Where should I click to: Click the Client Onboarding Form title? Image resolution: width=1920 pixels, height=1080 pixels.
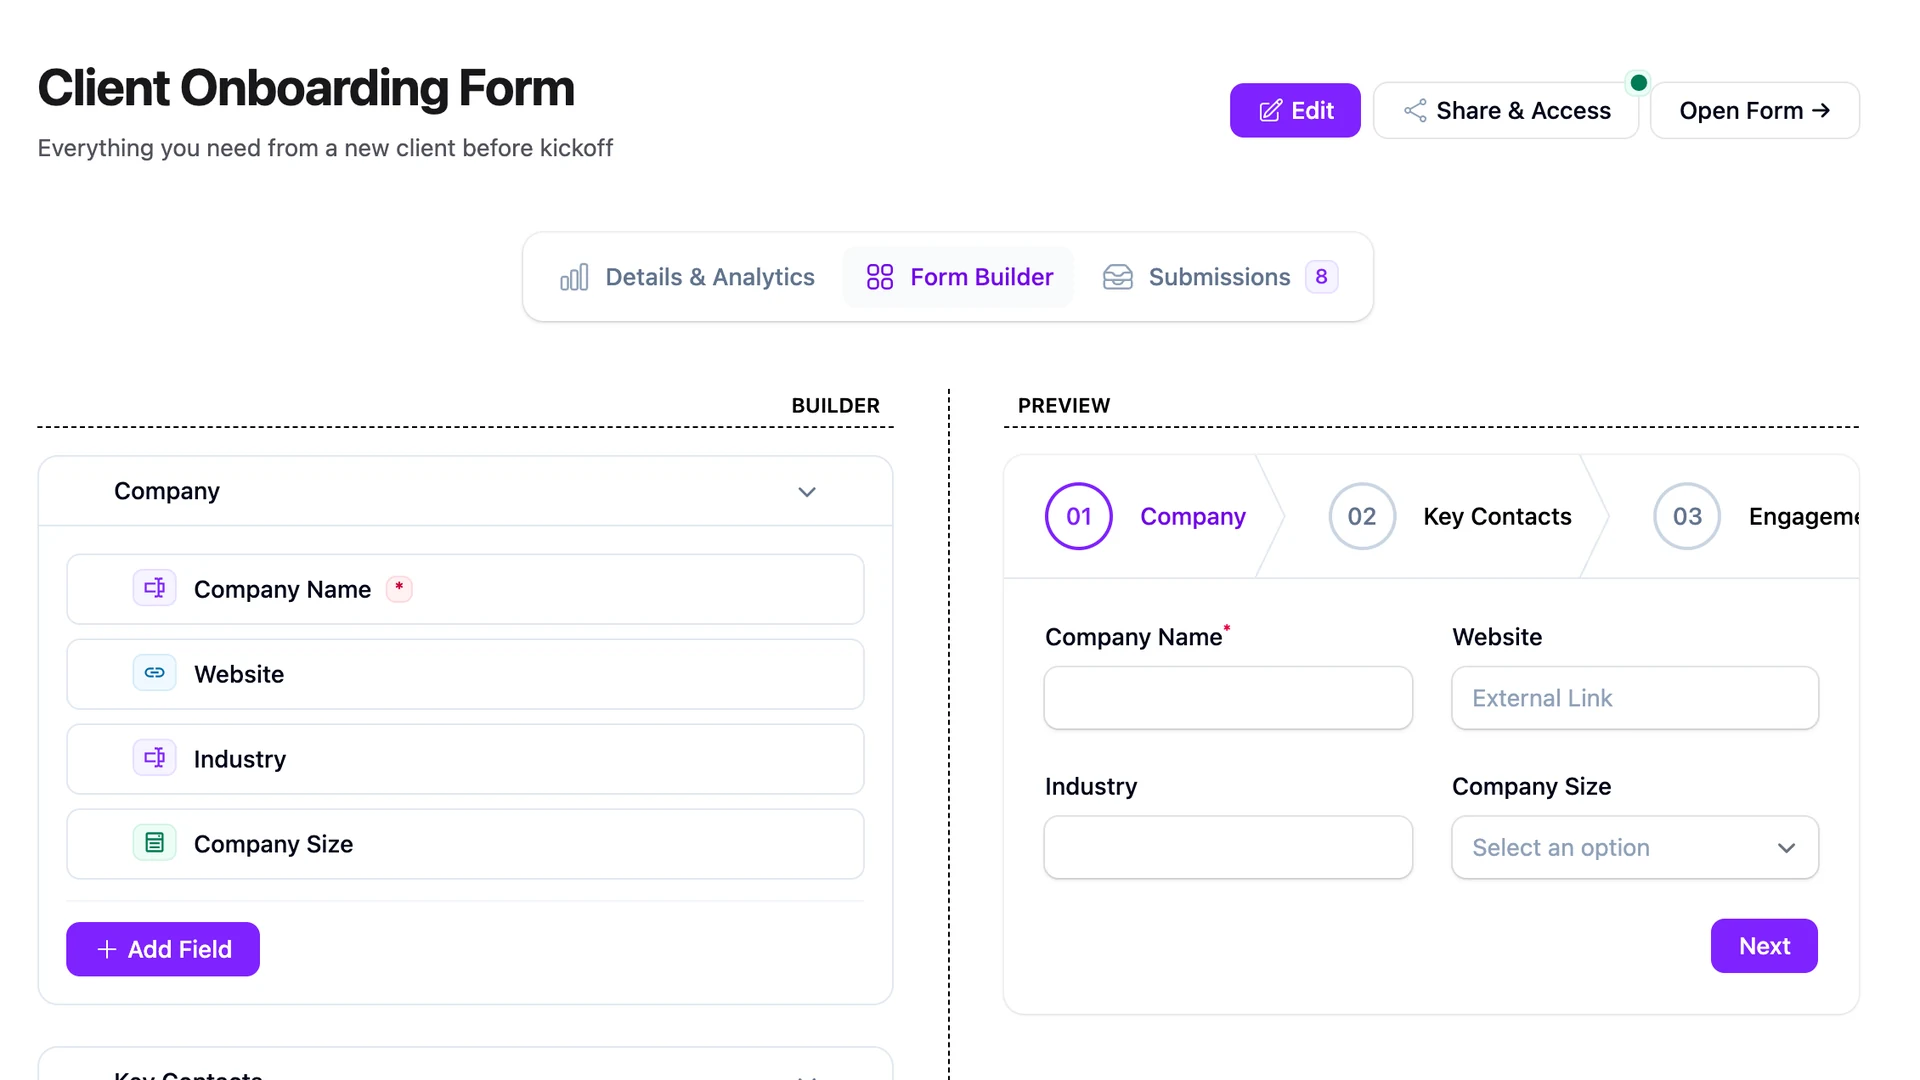coord(306,88)
